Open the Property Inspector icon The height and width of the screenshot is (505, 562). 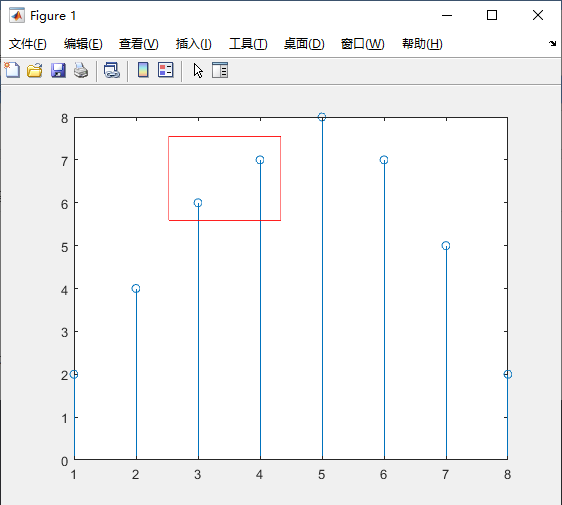[220, 70]
